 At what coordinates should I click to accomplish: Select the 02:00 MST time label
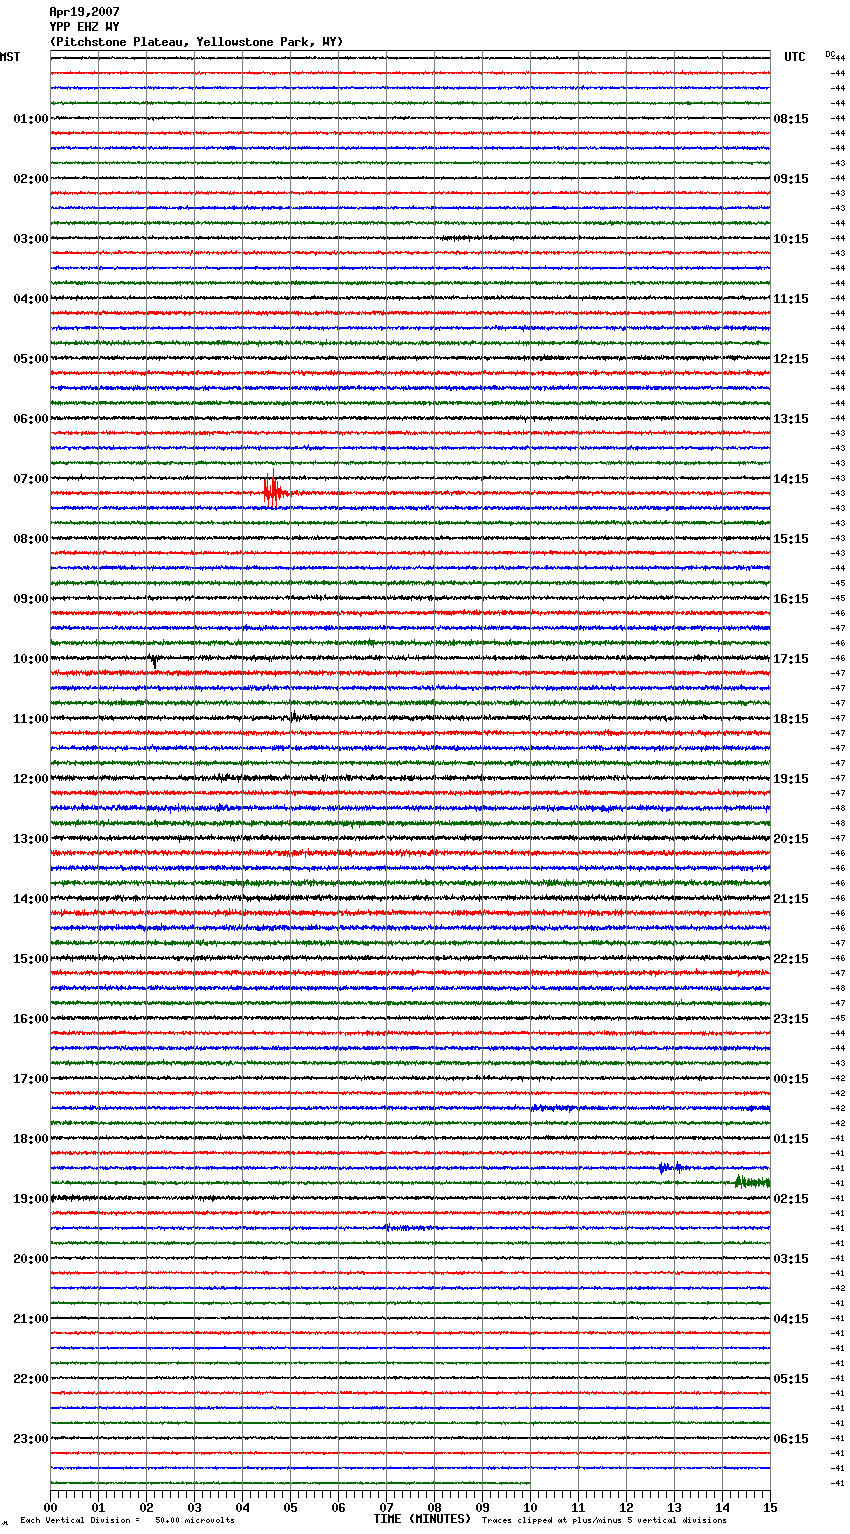click(31, 179)
